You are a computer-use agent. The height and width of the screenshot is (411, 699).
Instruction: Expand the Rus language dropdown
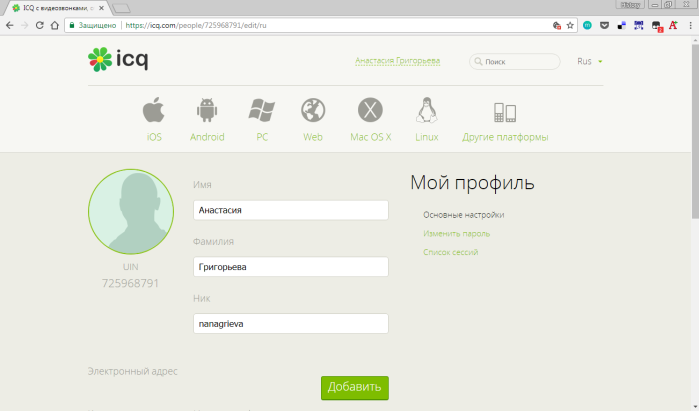click(589, 61)
